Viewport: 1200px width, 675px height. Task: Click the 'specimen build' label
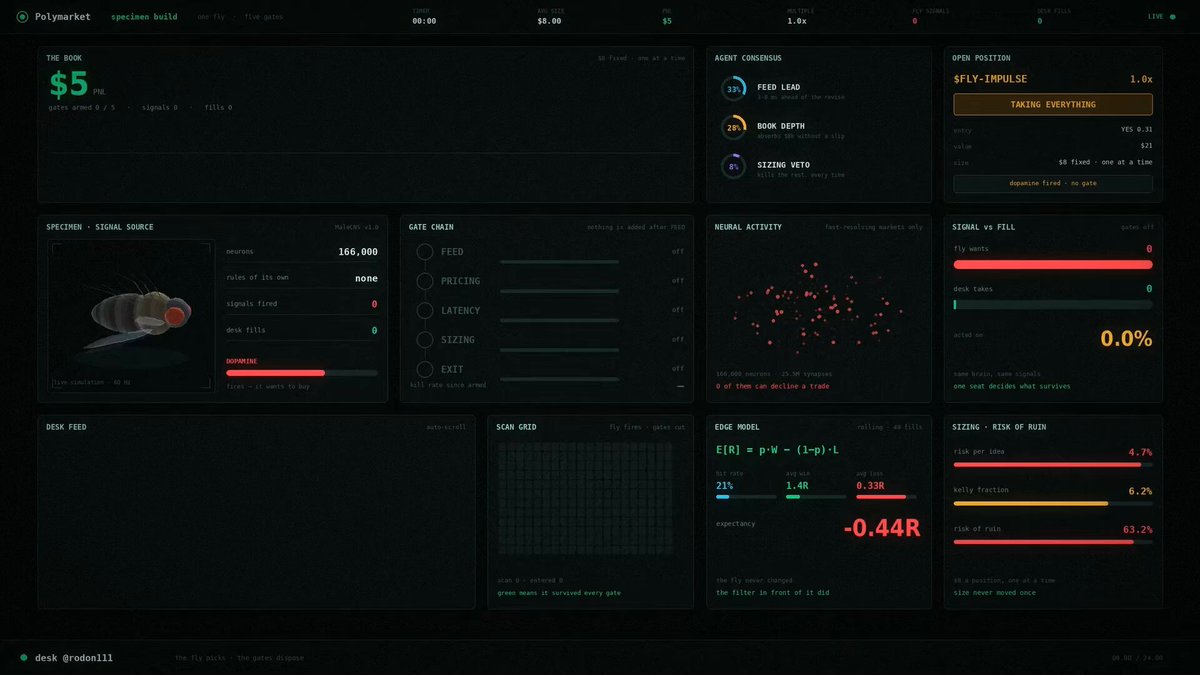(x=145, y=17)
